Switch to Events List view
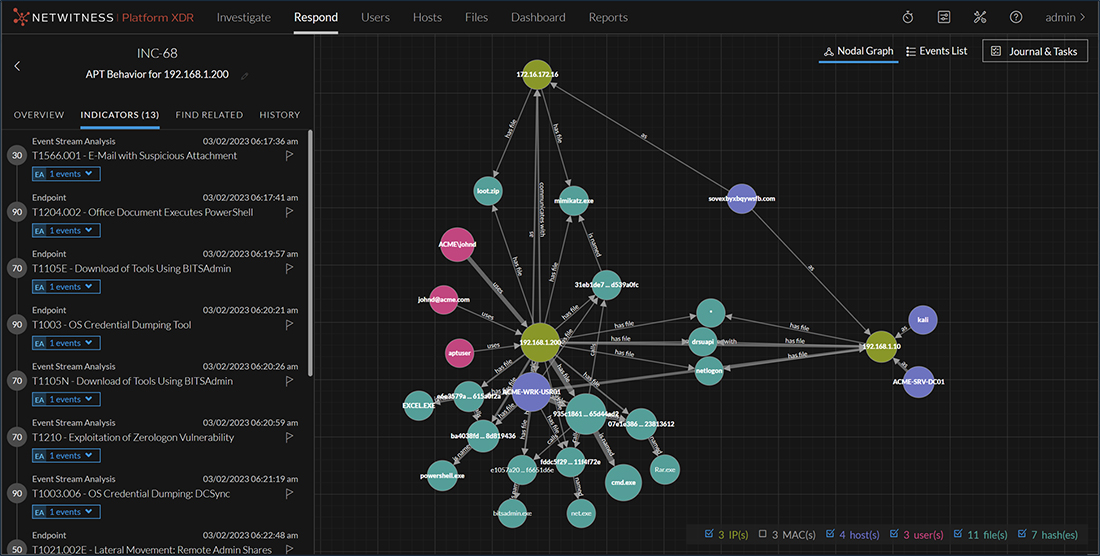 coord(937,51)
